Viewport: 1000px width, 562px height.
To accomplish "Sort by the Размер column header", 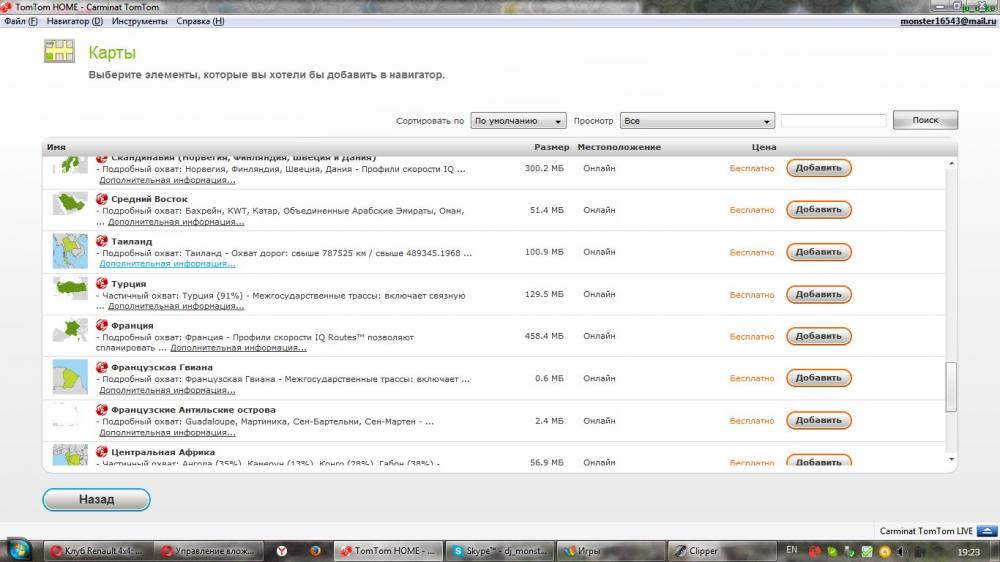I will (552, 147).
